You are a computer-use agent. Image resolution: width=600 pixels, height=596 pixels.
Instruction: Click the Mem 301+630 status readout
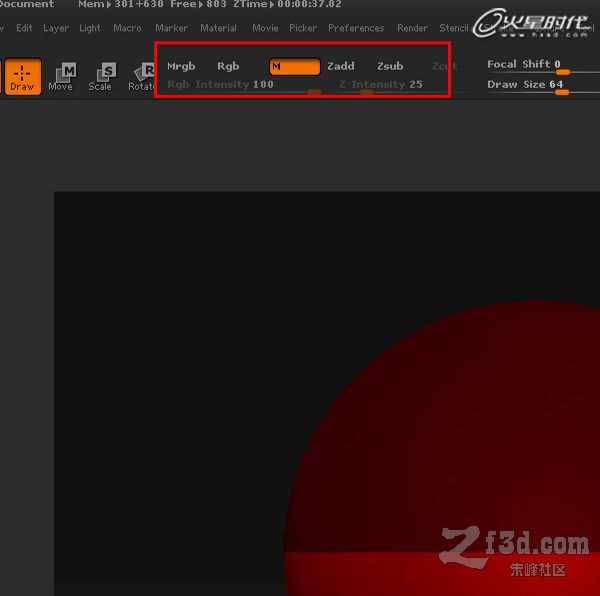tap(121, 4)
